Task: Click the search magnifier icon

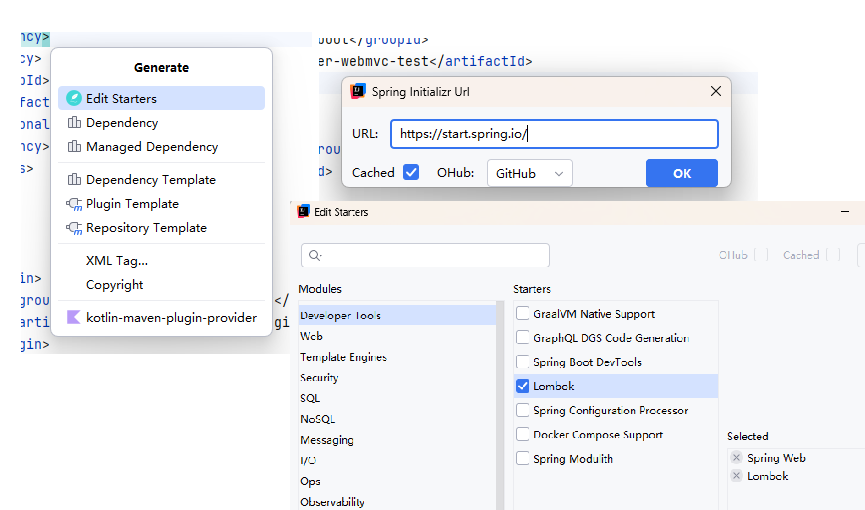Action: 315,255
